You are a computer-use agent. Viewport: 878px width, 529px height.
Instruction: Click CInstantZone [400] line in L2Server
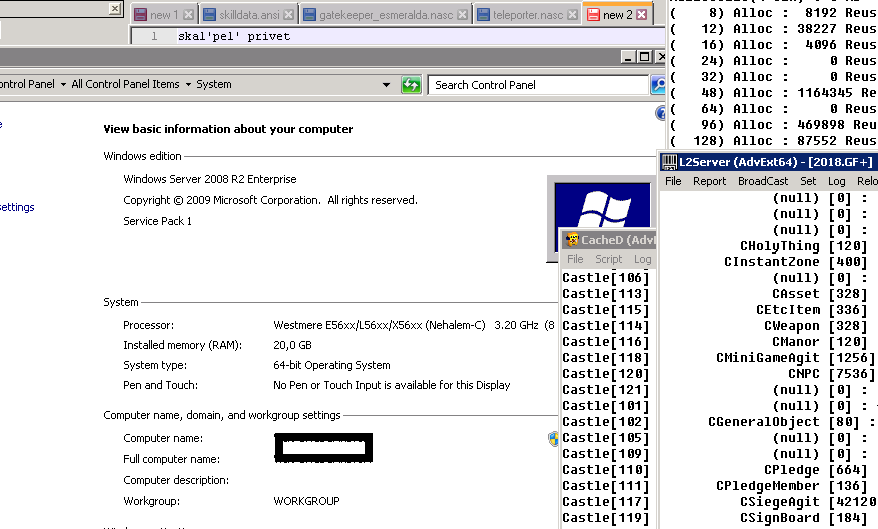(796, 262)
